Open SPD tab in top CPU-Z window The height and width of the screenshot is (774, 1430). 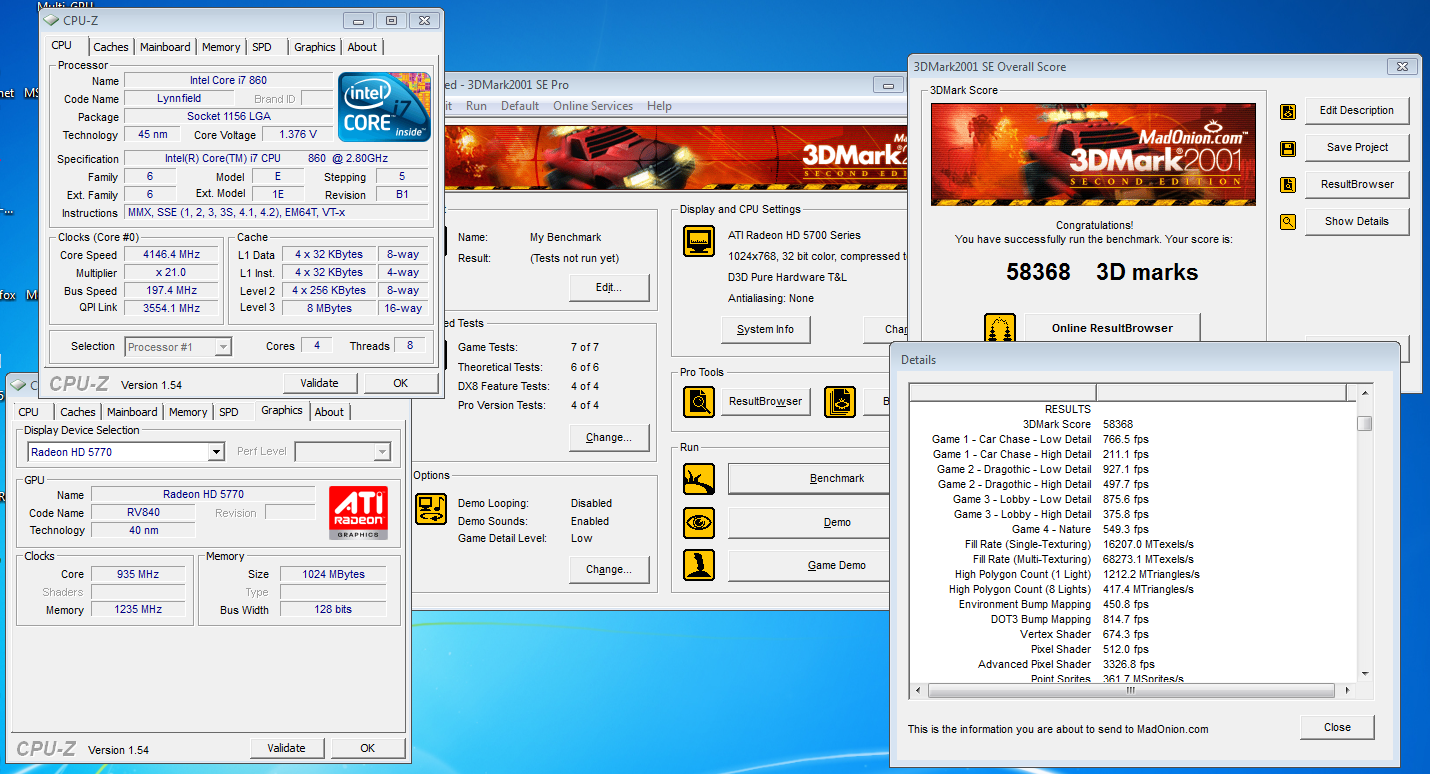click(x=262, y=47)
